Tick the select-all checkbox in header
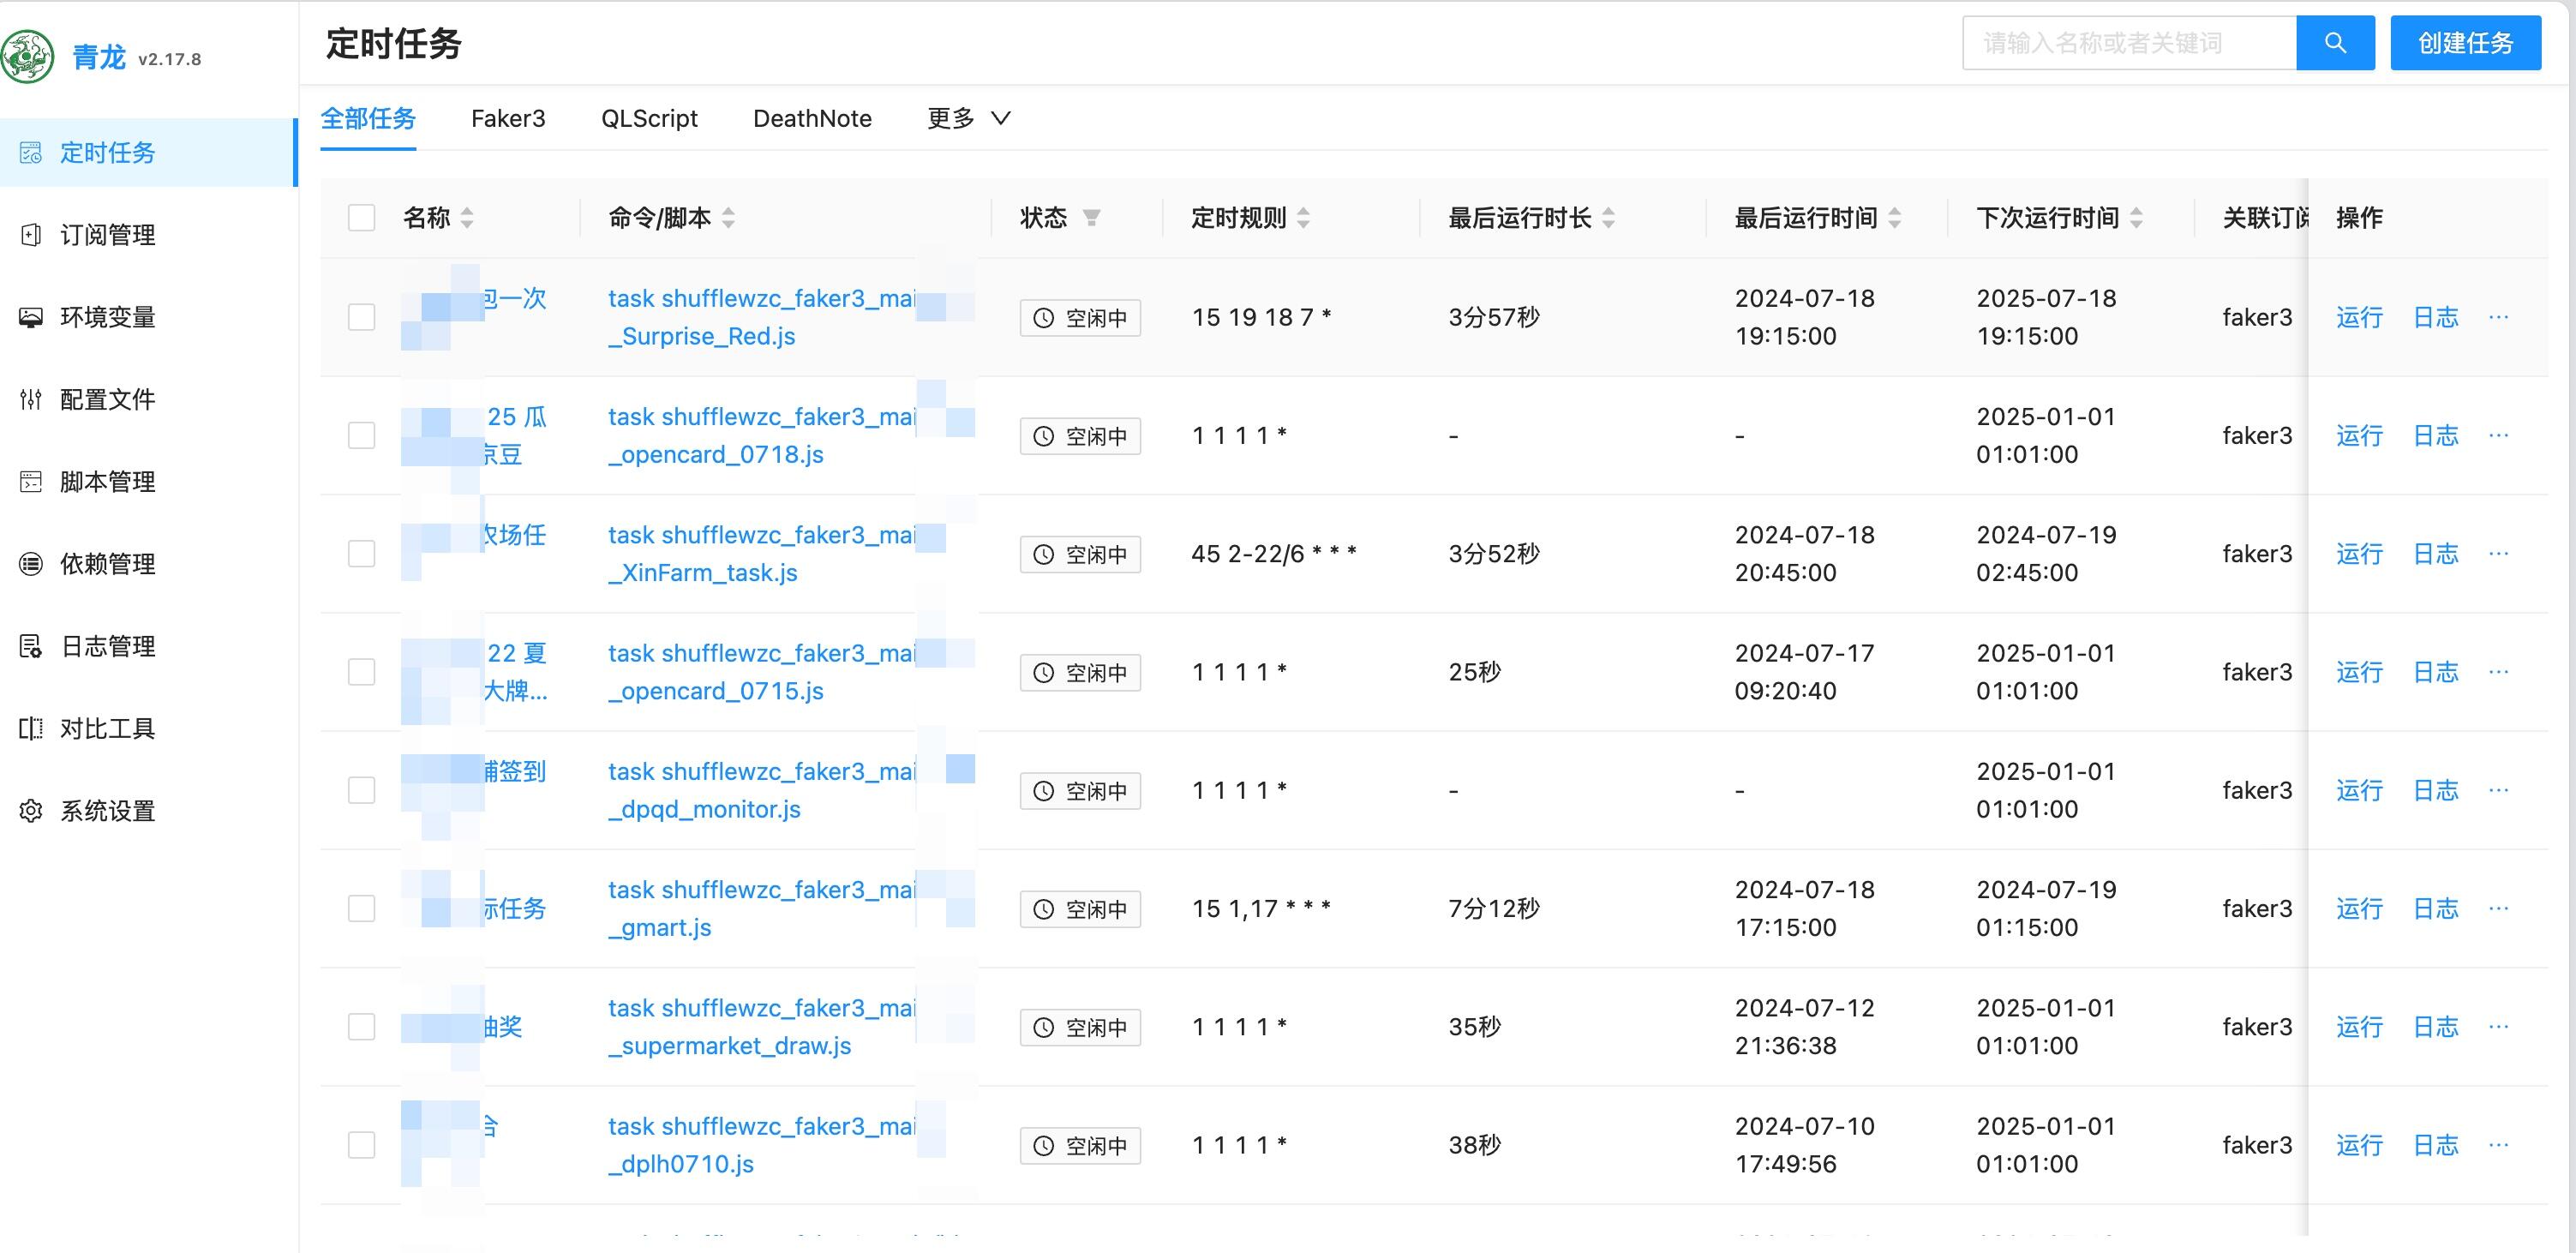 click(x=361, y=218)
